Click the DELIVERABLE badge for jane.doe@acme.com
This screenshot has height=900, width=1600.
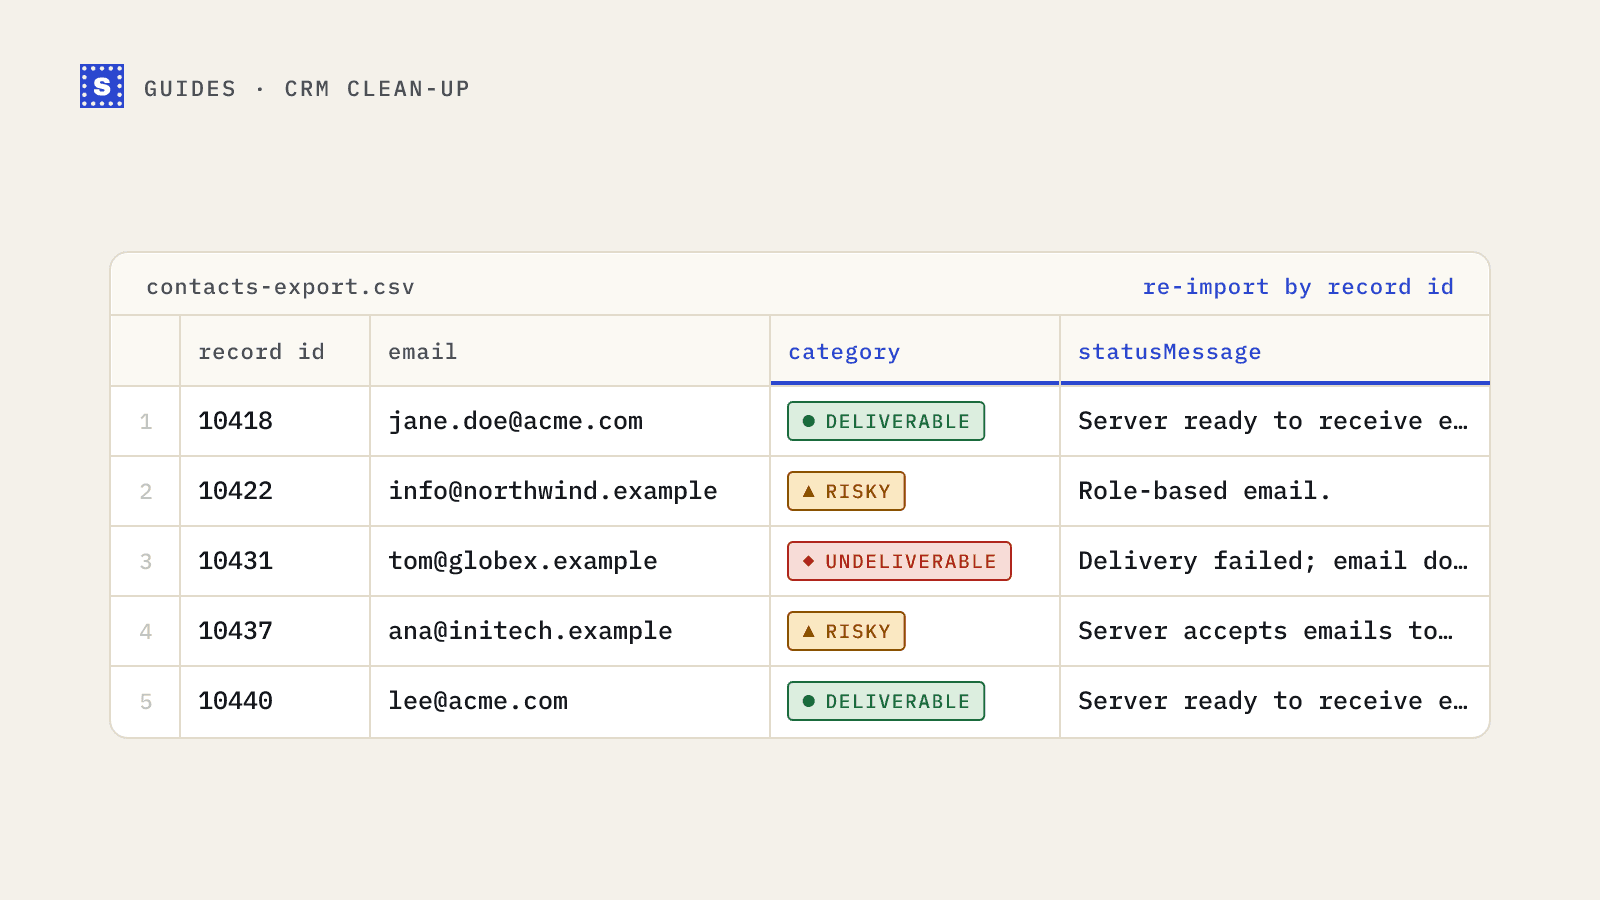(886, 421)
